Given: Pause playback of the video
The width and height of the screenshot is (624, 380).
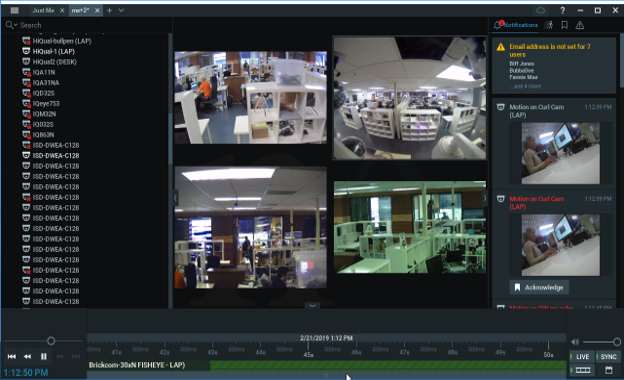Looking at the screenshot, I should 43,357.
